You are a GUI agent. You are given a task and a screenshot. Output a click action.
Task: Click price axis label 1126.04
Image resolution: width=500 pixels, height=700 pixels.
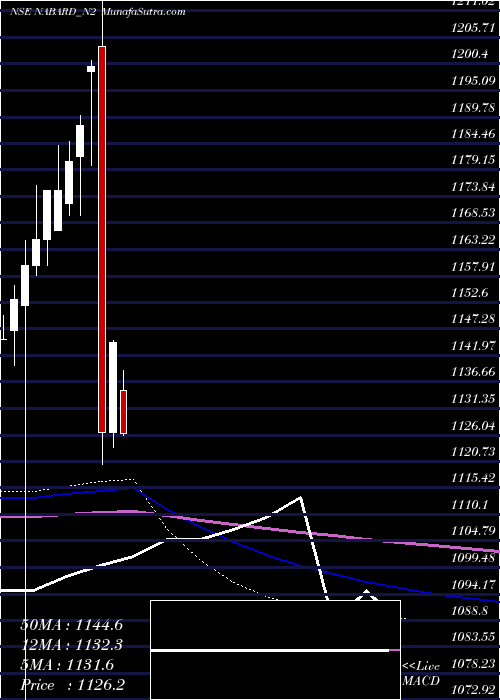pos(473,425)
